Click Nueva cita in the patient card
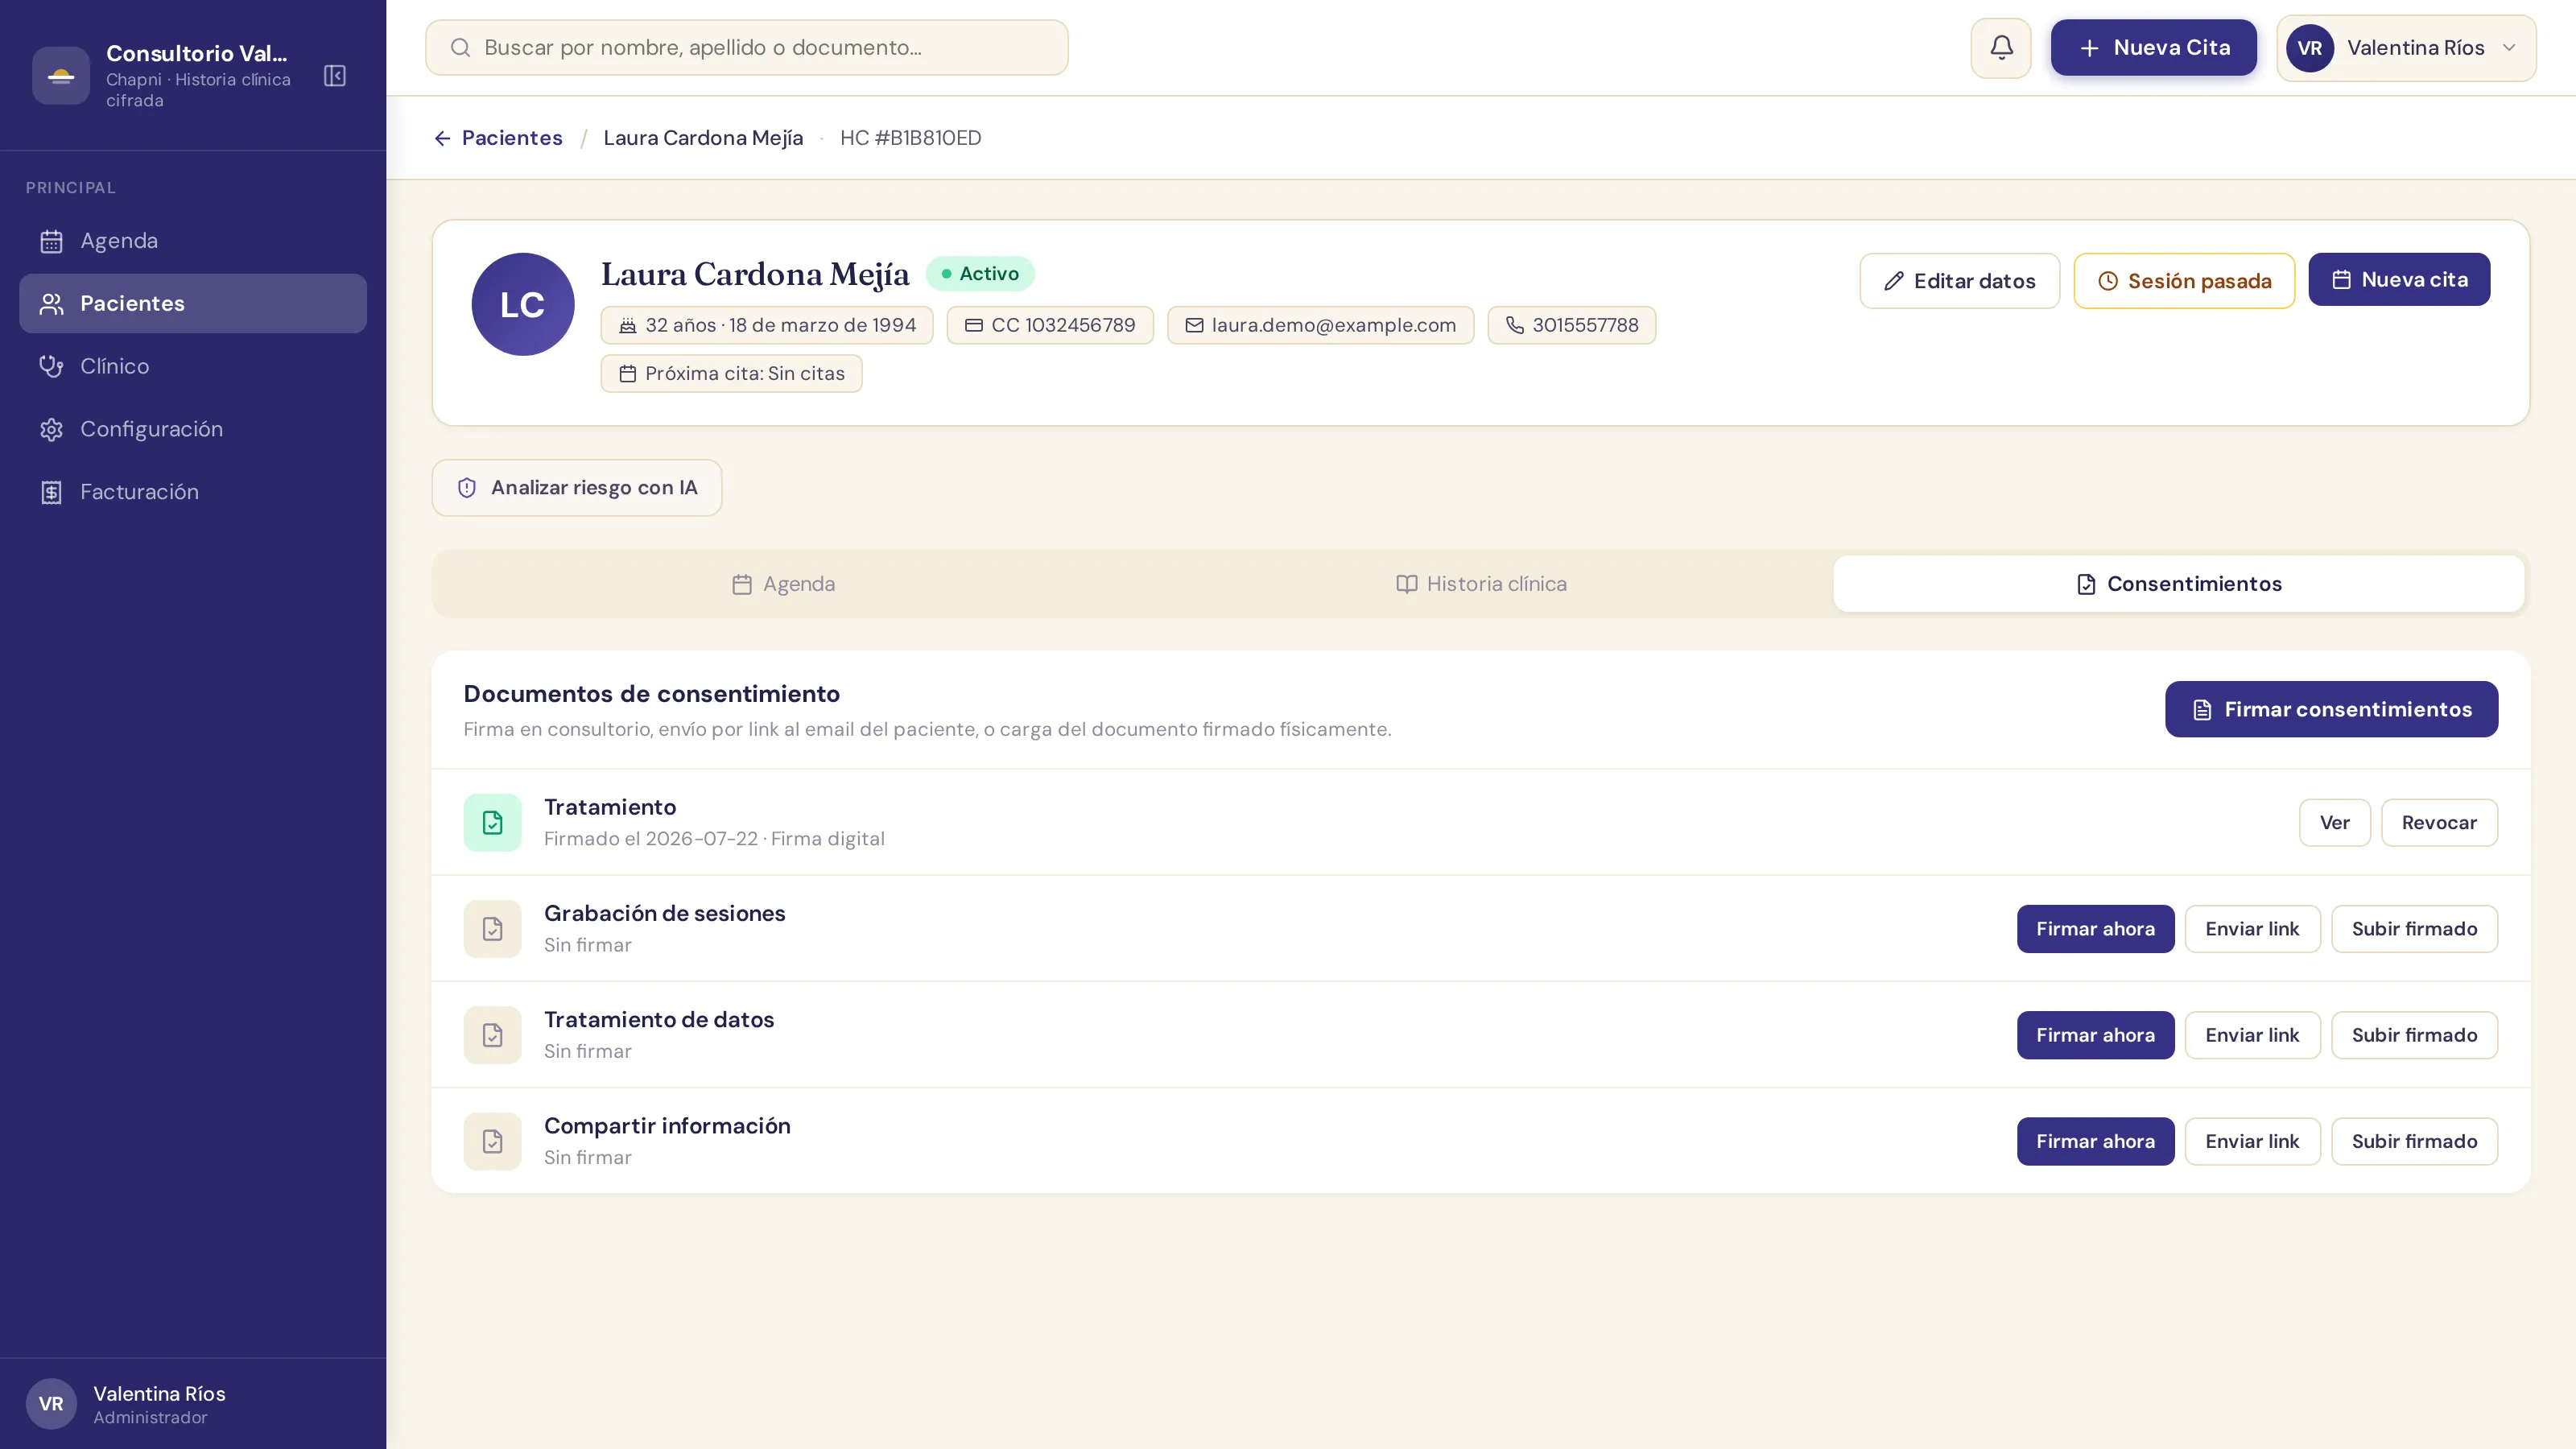This screenshot has height=1449, width=2576. point(2399,280)
